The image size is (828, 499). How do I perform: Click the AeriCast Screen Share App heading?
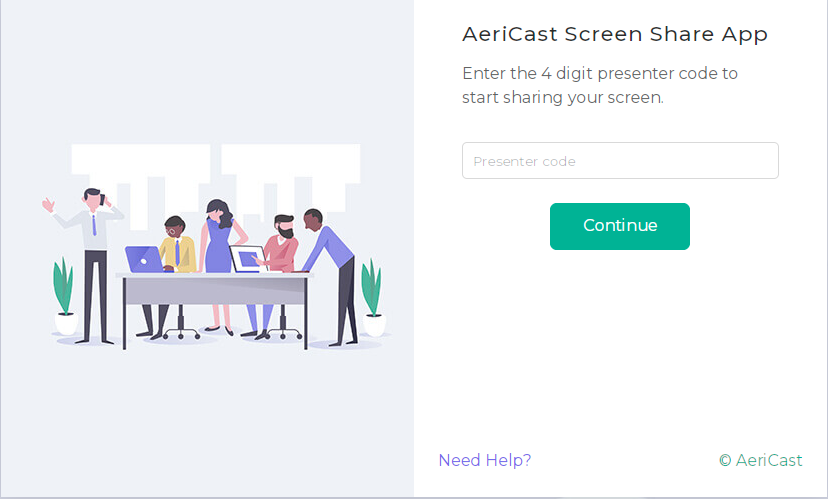[x=615, y=34]
